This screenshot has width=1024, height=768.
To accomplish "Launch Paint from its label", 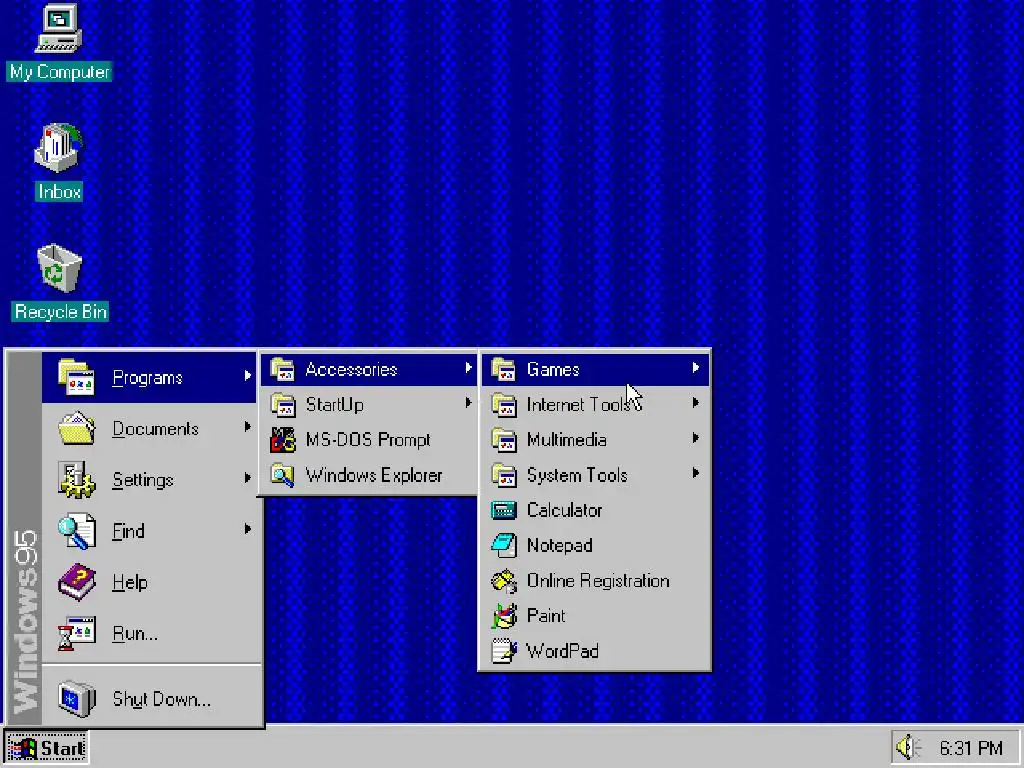I will [546, 616].
